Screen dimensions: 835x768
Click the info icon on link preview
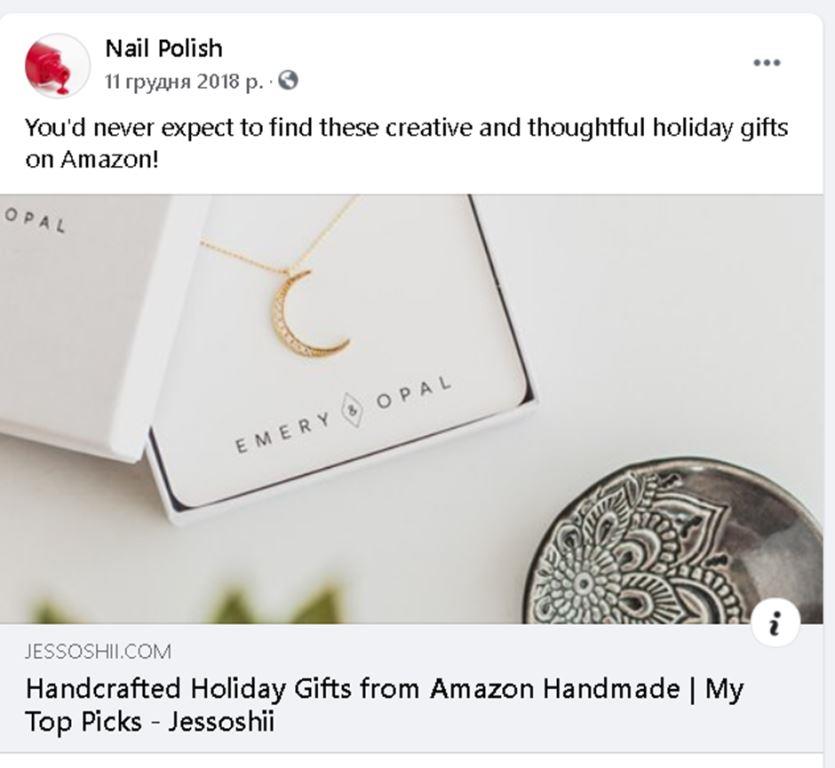click(775, 625)
